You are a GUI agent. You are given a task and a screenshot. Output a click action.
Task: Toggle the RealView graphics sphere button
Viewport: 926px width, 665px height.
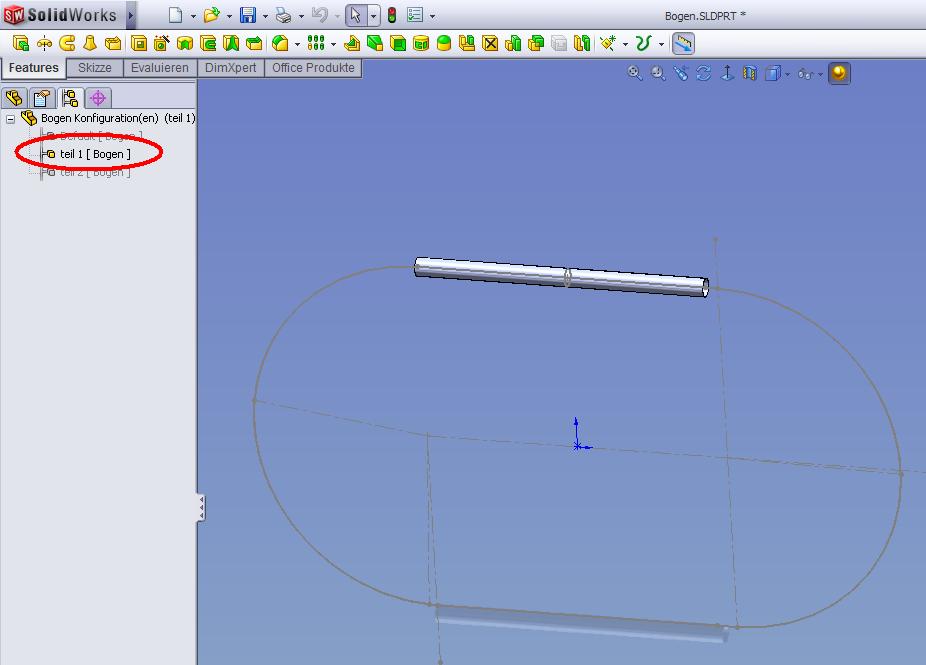click(839, 73)
